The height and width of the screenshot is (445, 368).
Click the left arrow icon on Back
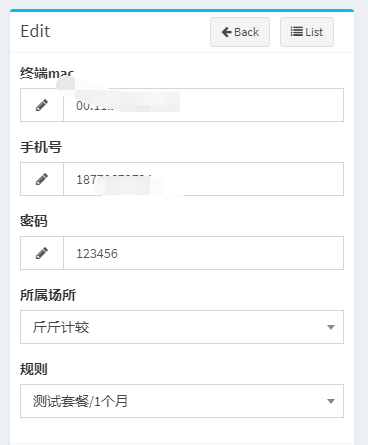227,32
